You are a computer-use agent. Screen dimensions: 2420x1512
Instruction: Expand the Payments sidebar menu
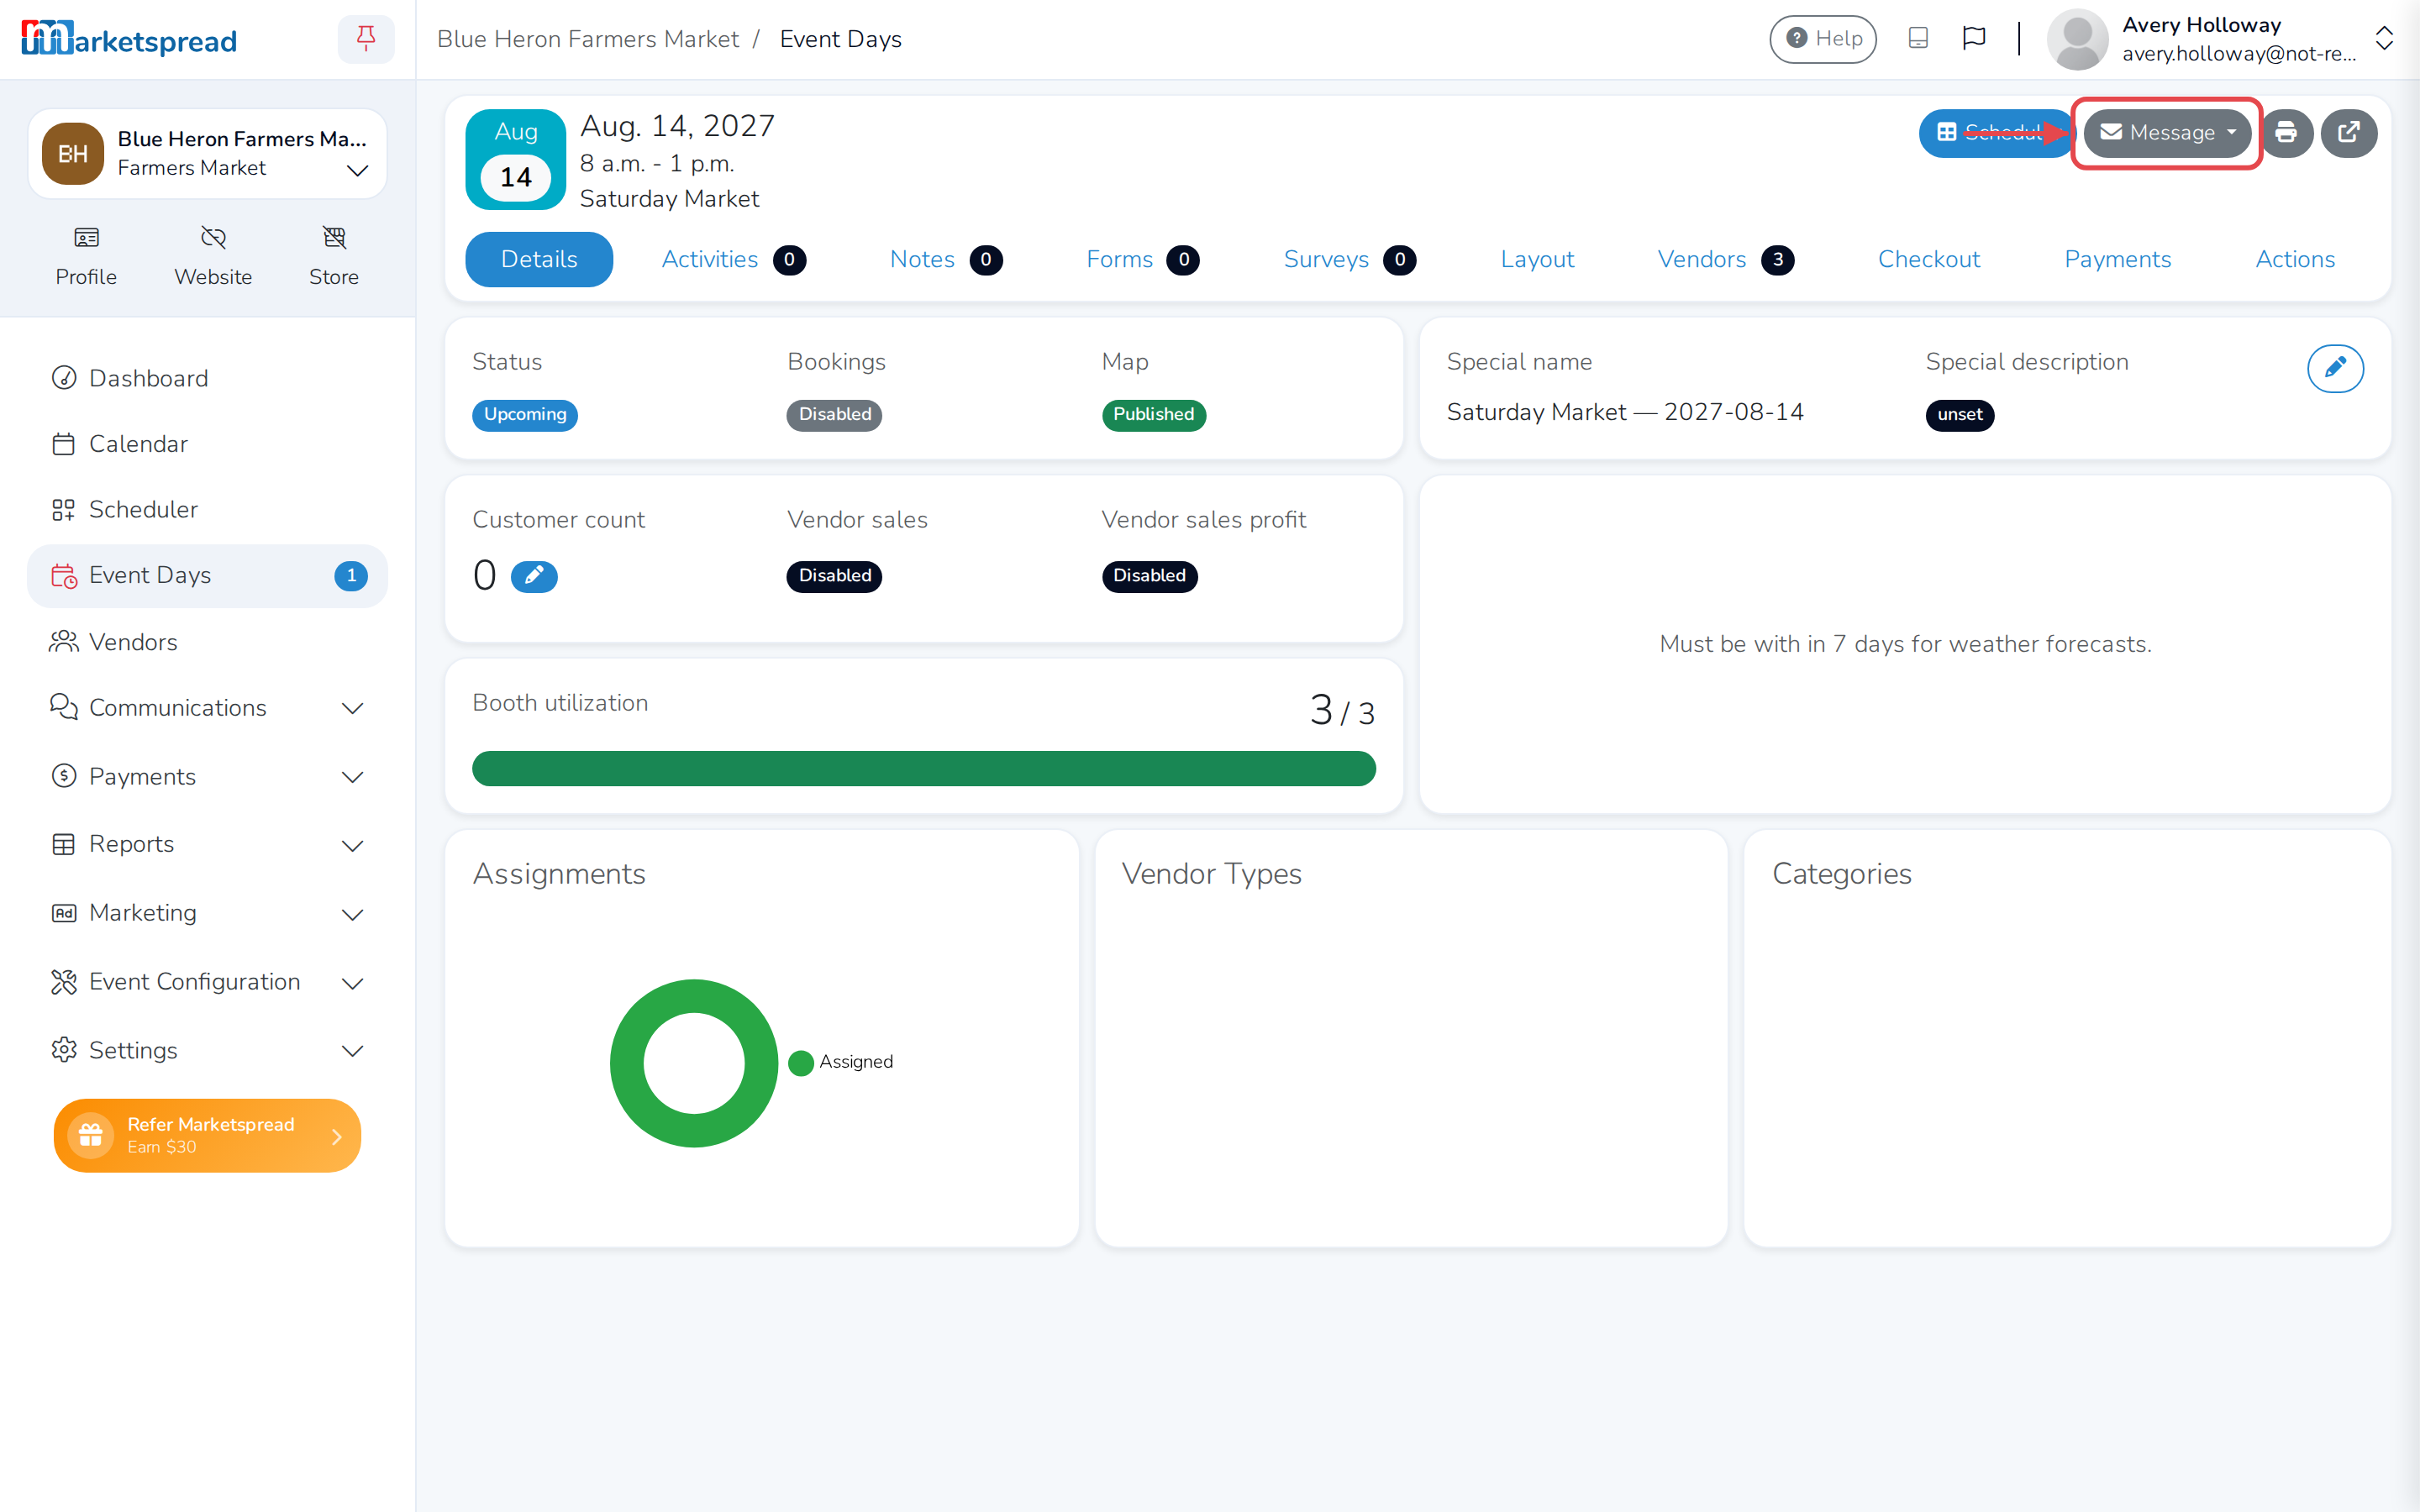pyautogui.click(x=207, y=777)
